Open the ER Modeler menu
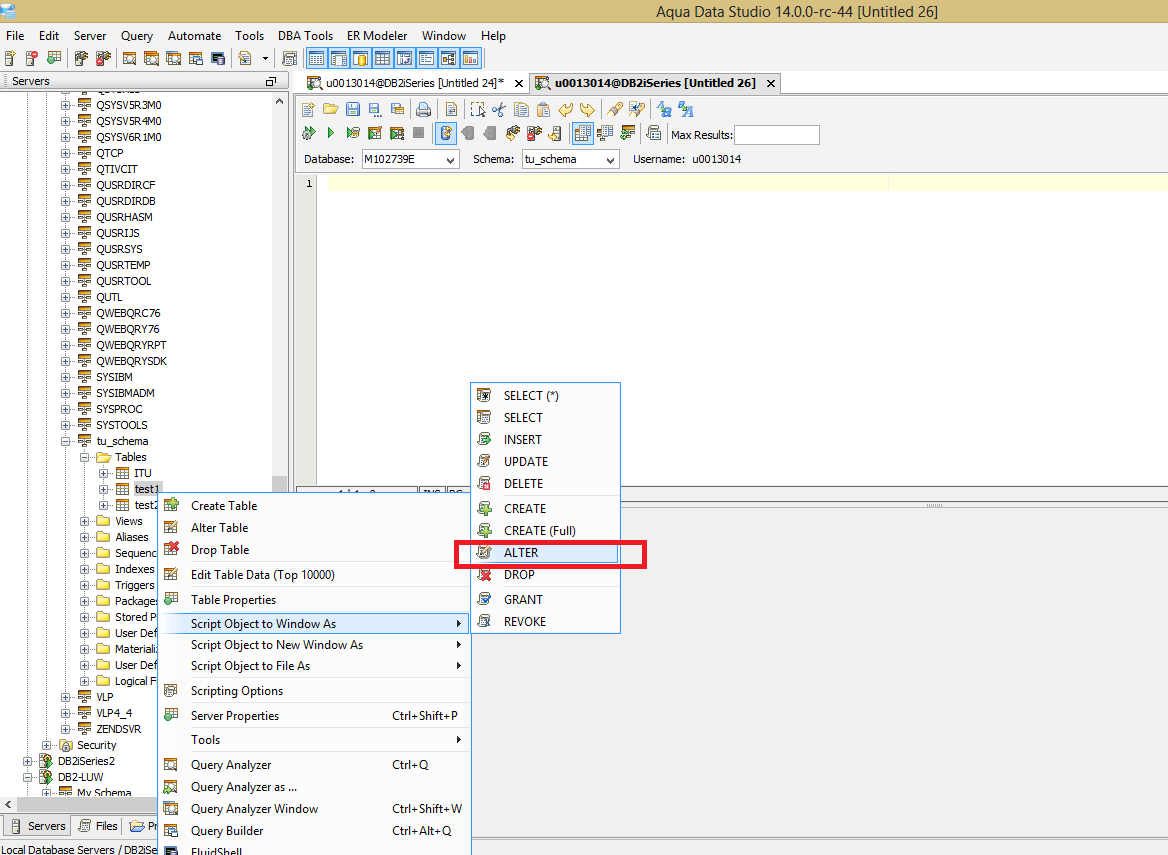This screenshot has width=1168, height=855. coord(377,36)
